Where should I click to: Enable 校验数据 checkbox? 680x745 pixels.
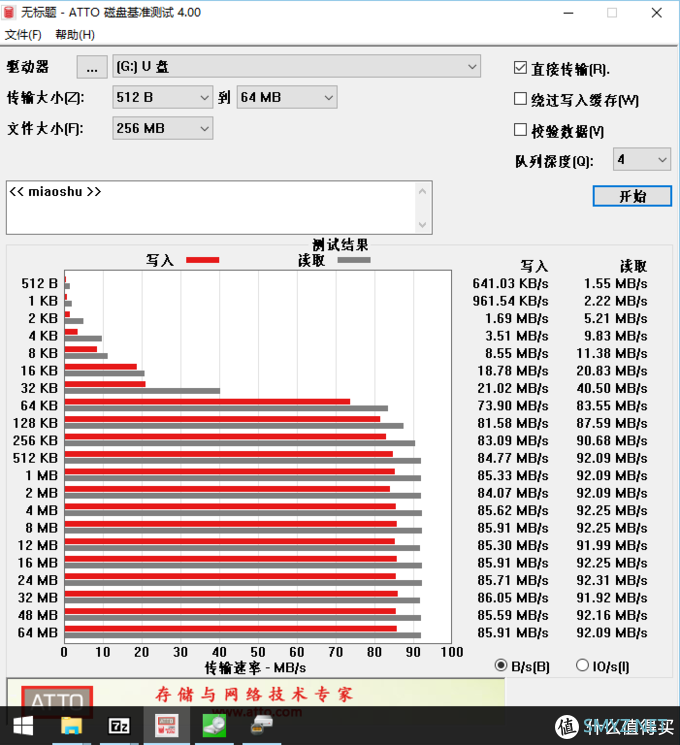520,130
